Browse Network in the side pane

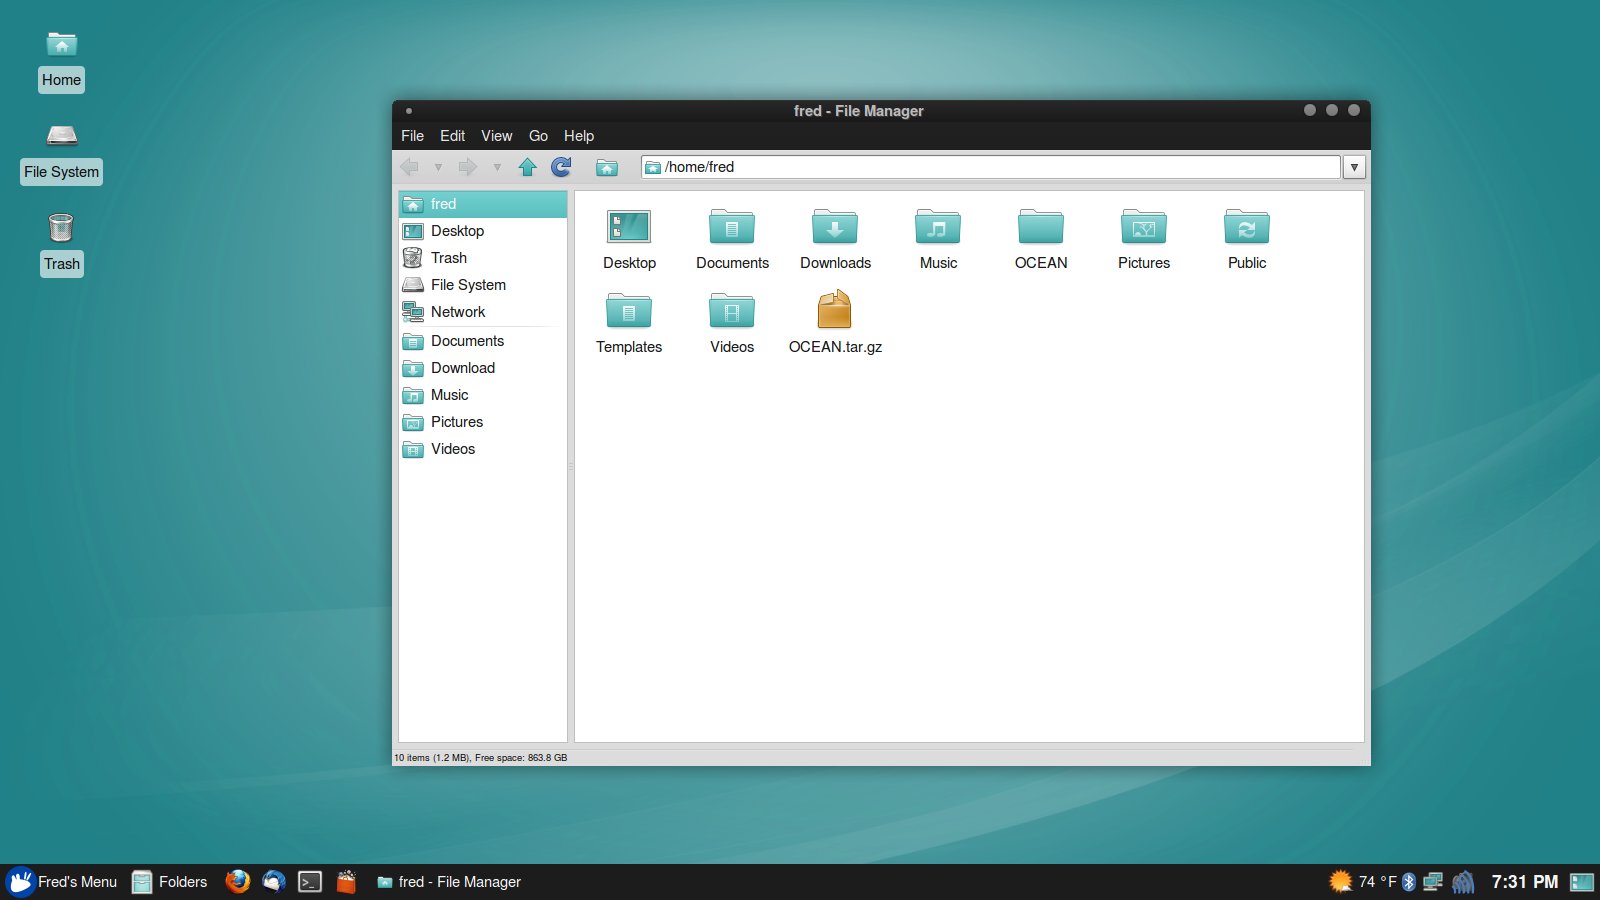(483, 312)
